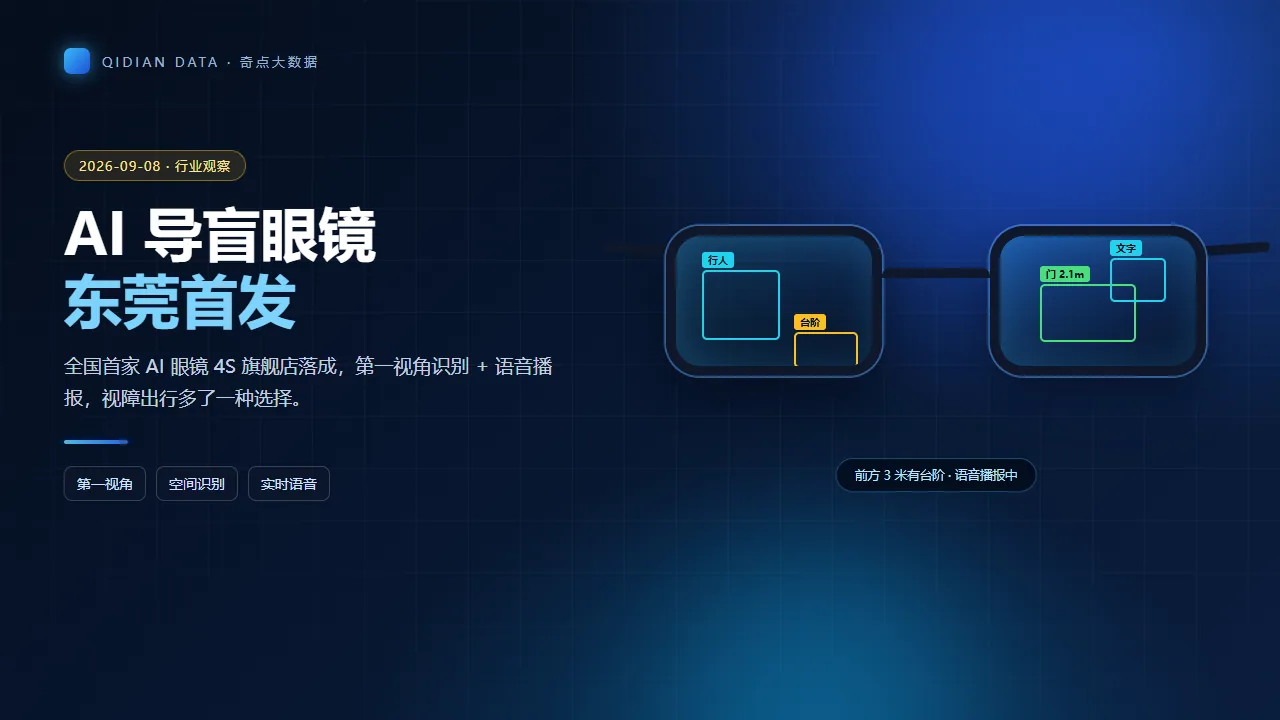Click the subtitle starting with "全国首家 AI 眼镜"
1280x720 pixels.
(x=308, y=382)
